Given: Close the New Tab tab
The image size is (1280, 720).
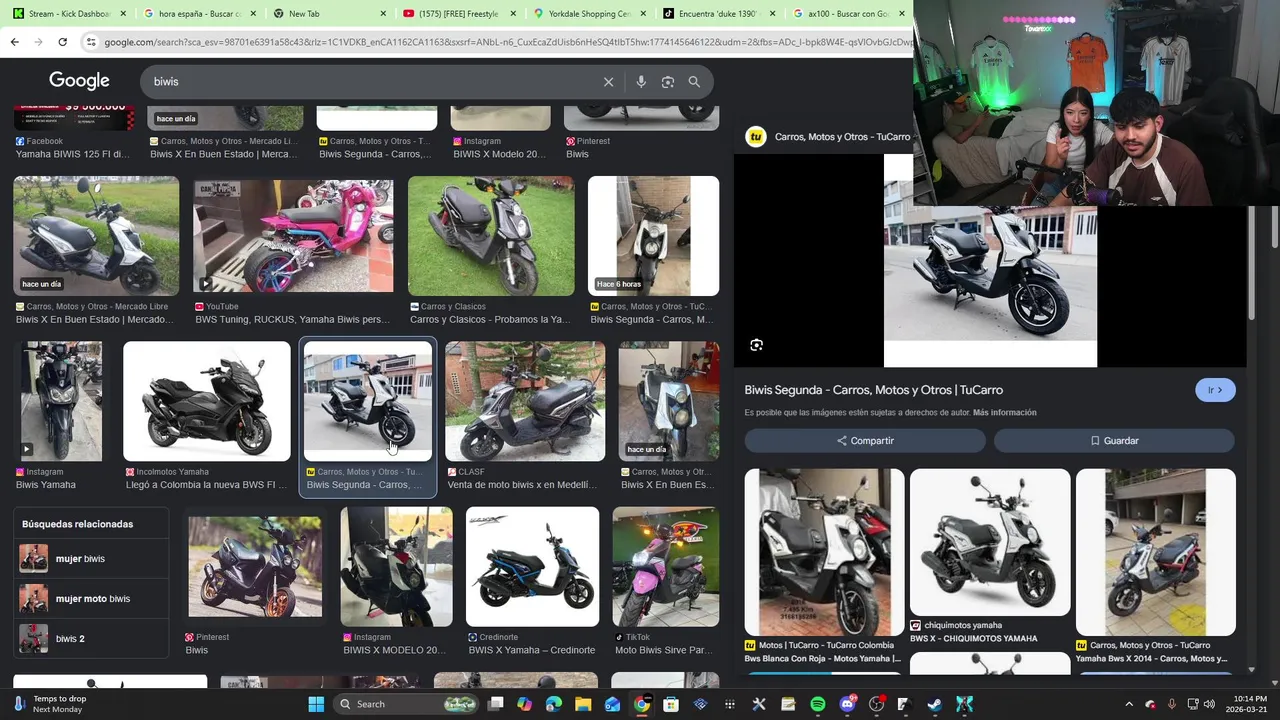Looking at the screenshot, I should pyautogui.click(x=383, y=14).
